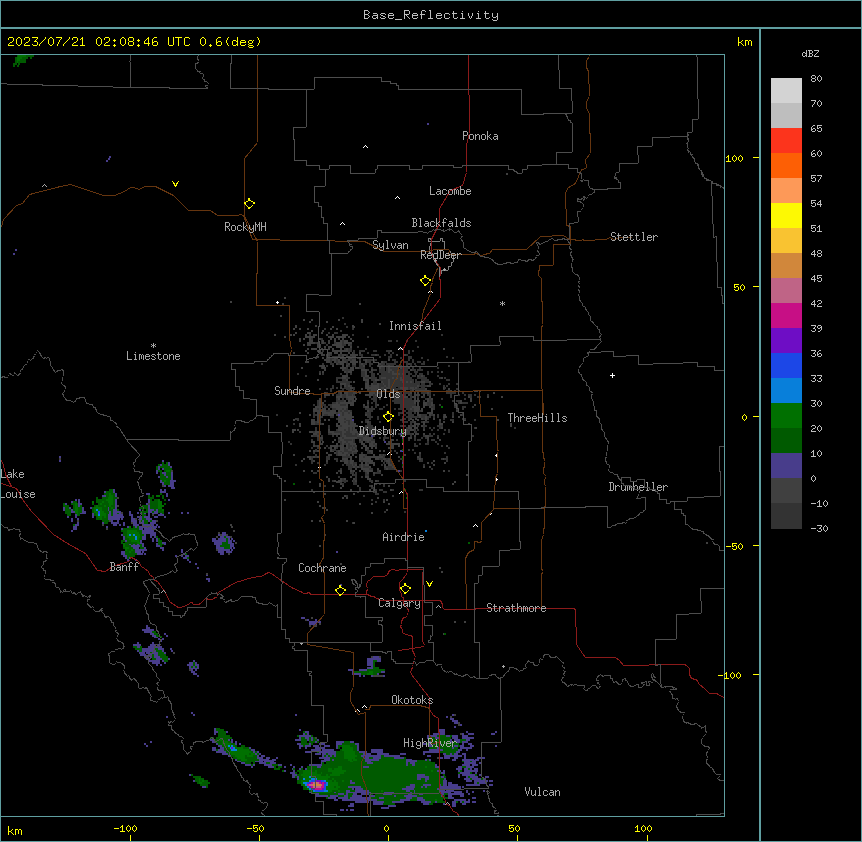
Task: Click the Strathmore town label
Action: 516,608
